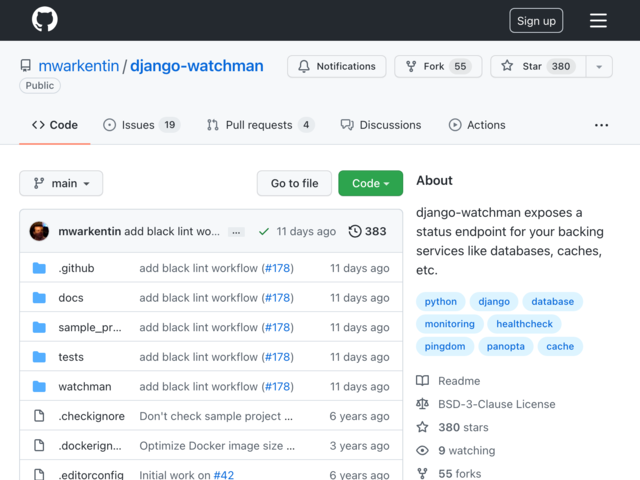Click the commit history clock icon

pyautogui.click(x=355, y=231)
